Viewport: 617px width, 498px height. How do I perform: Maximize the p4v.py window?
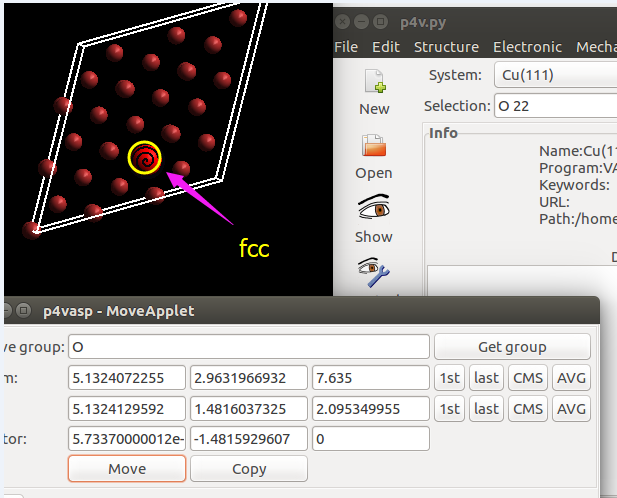[382, 20]
